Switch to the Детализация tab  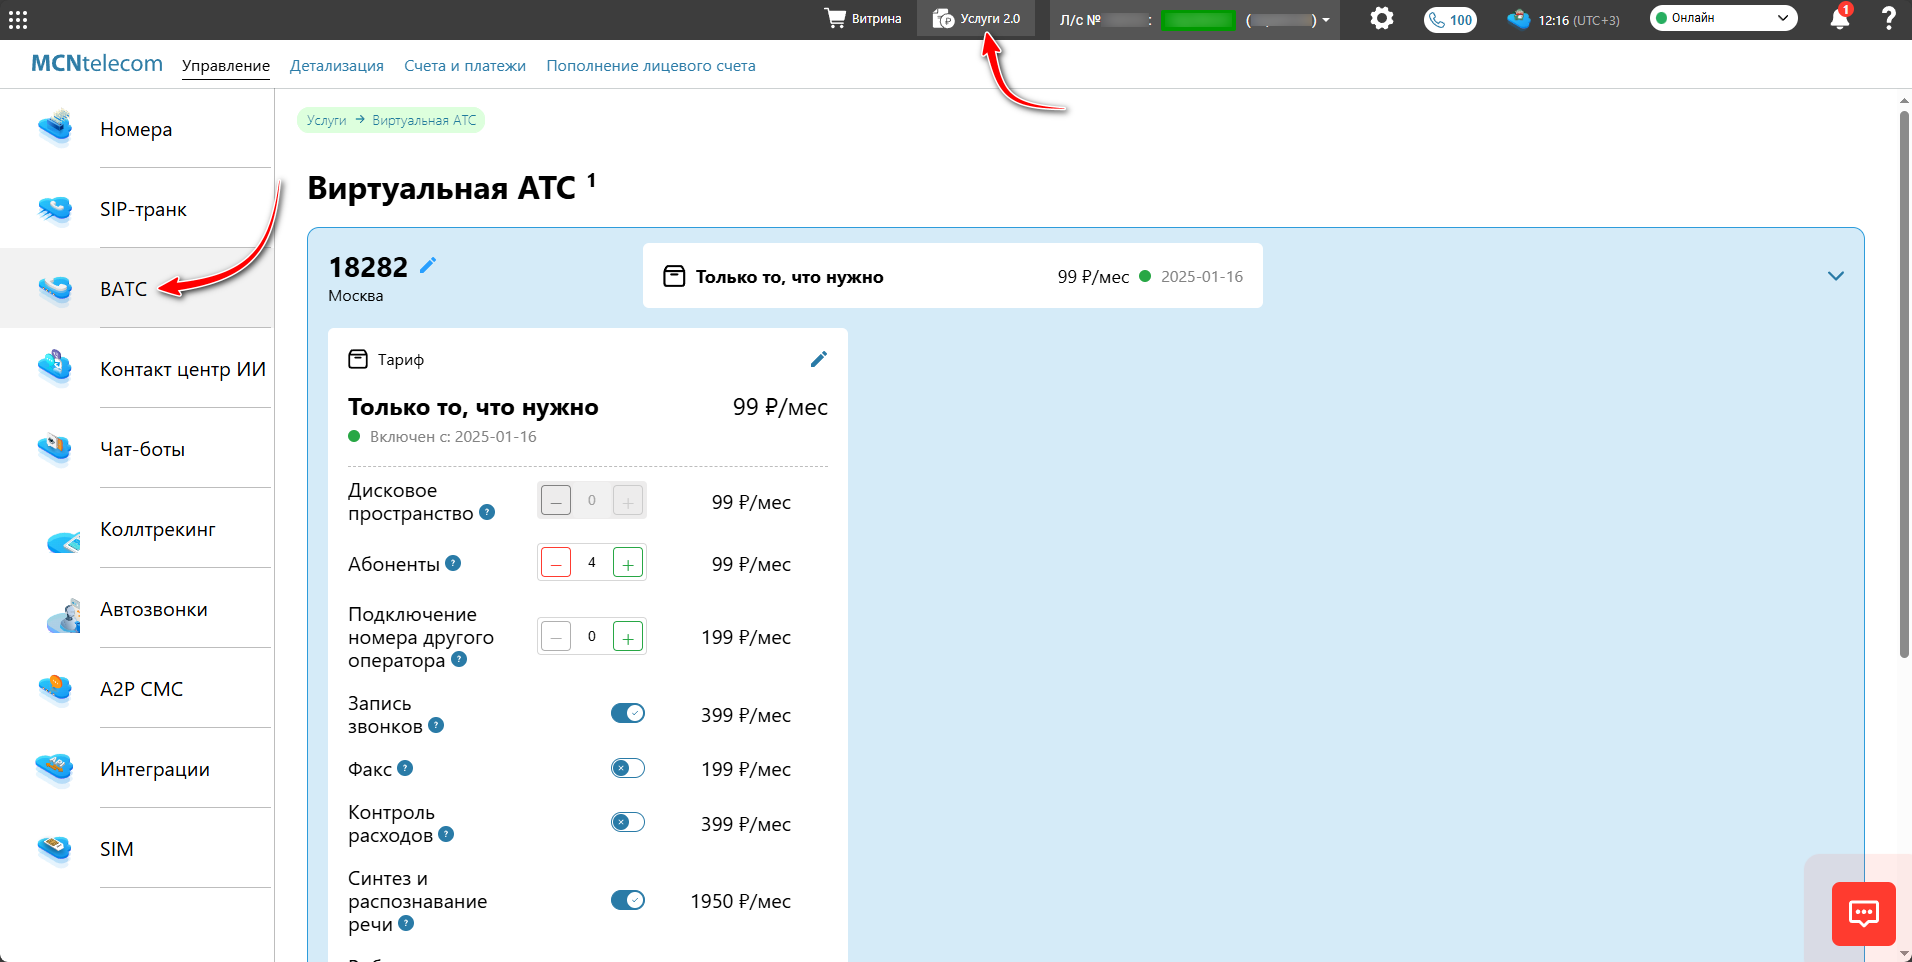(336, 66)
